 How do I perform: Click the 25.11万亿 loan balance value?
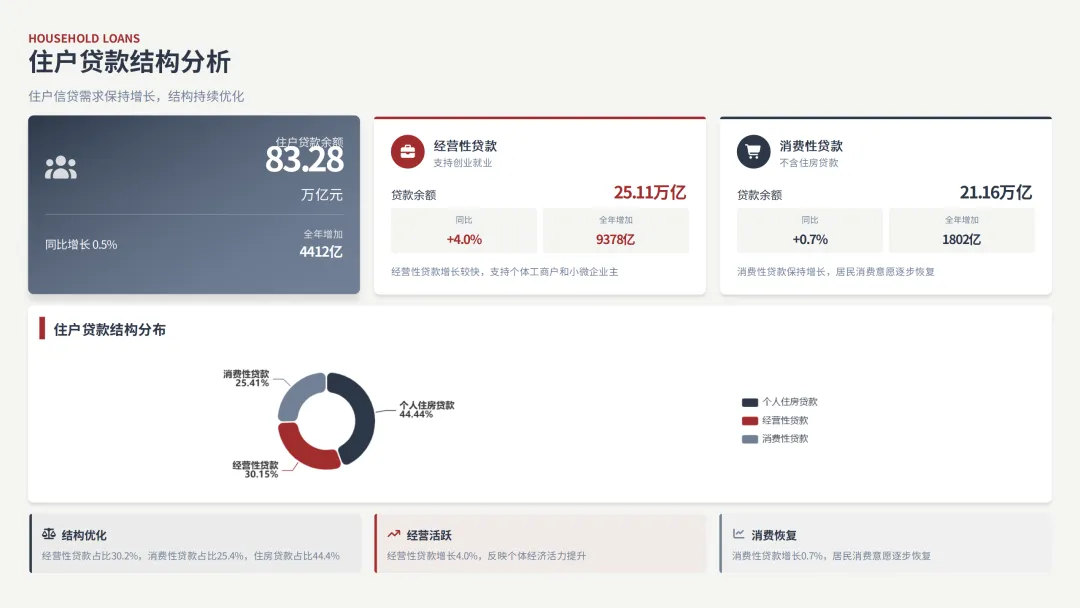[x=650, y=193]
